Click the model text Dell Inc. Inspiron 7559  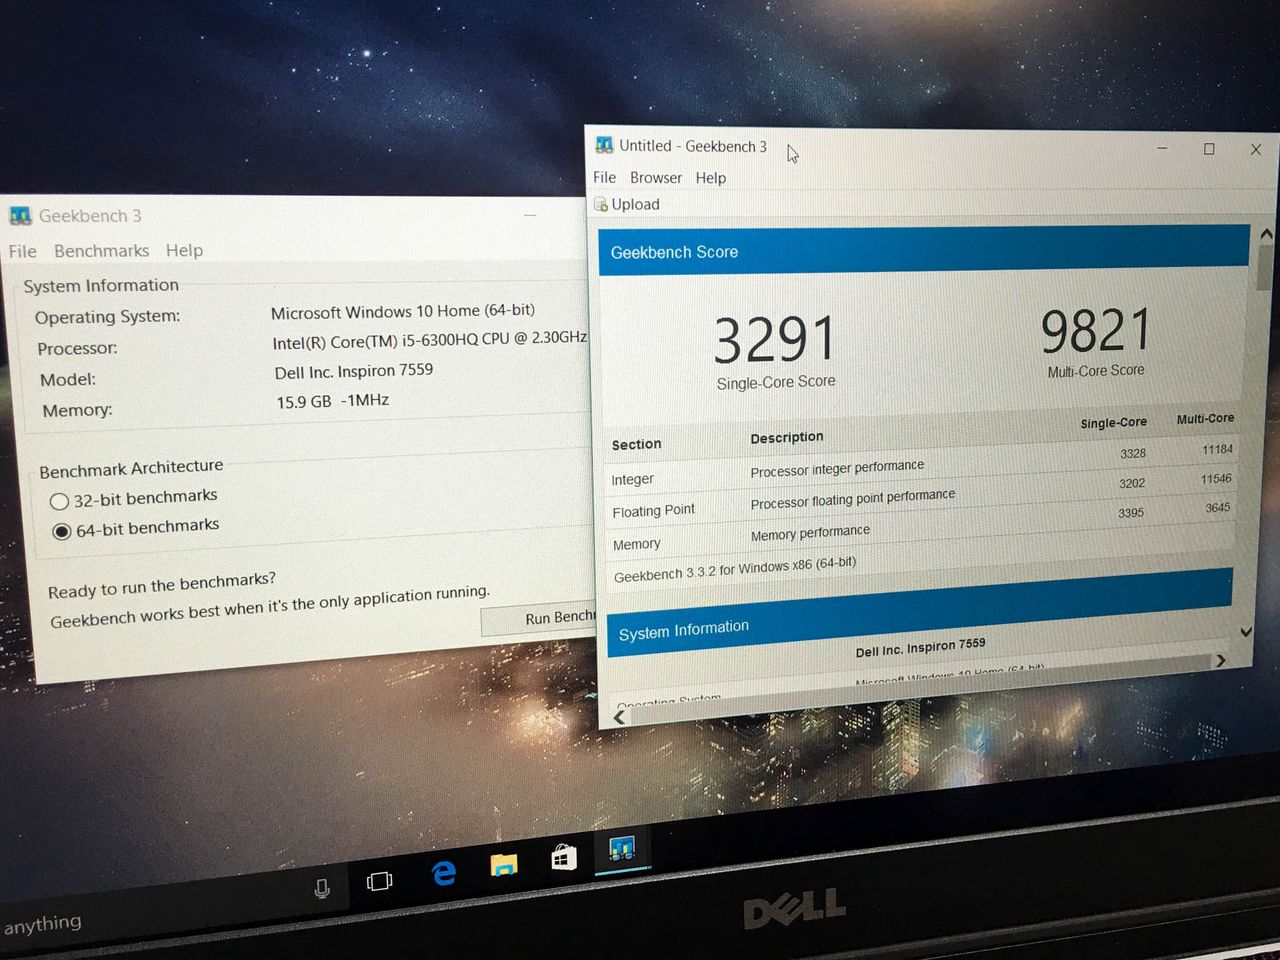(354, 371)
